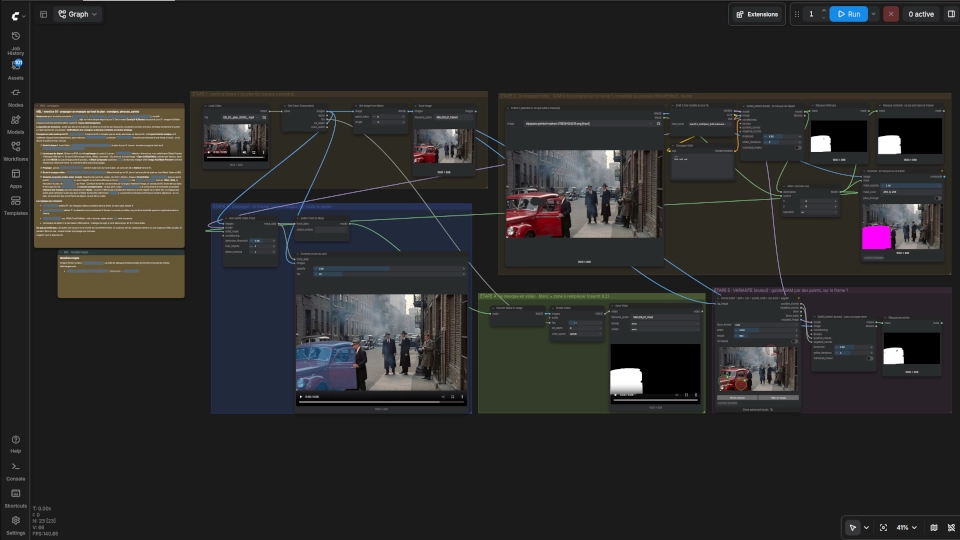This screenshot has width=960, height=540.
Task: Open the Console panel
Action: point(15,471)
